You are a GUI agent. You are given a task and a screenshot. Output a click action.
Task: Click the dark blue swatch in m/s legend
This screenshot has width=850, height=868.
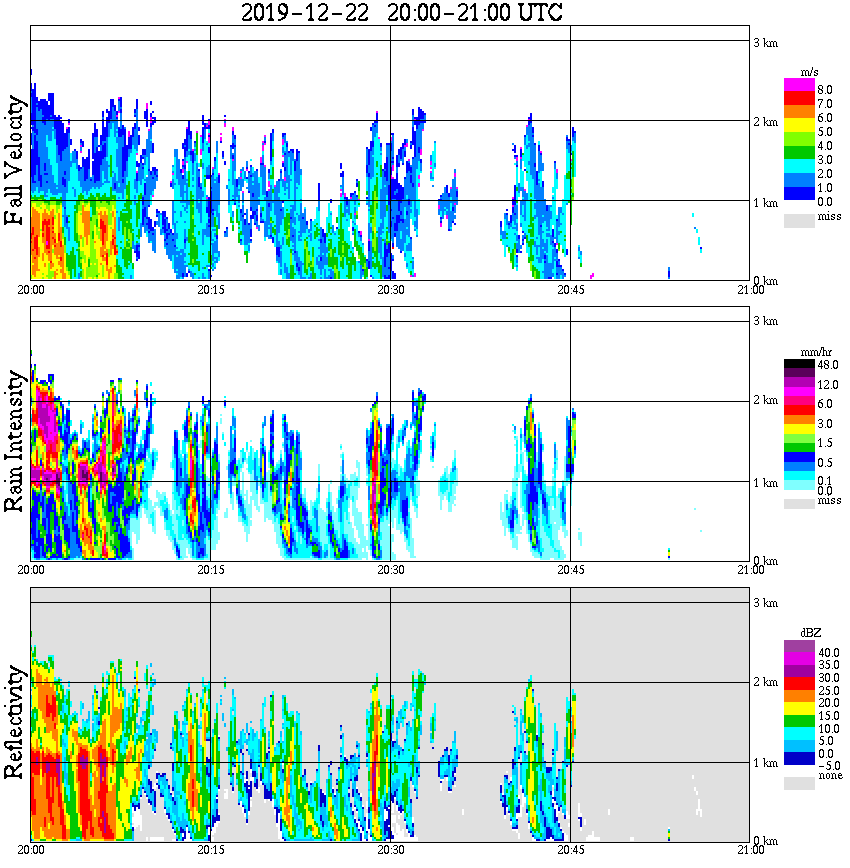pos(799,193)
